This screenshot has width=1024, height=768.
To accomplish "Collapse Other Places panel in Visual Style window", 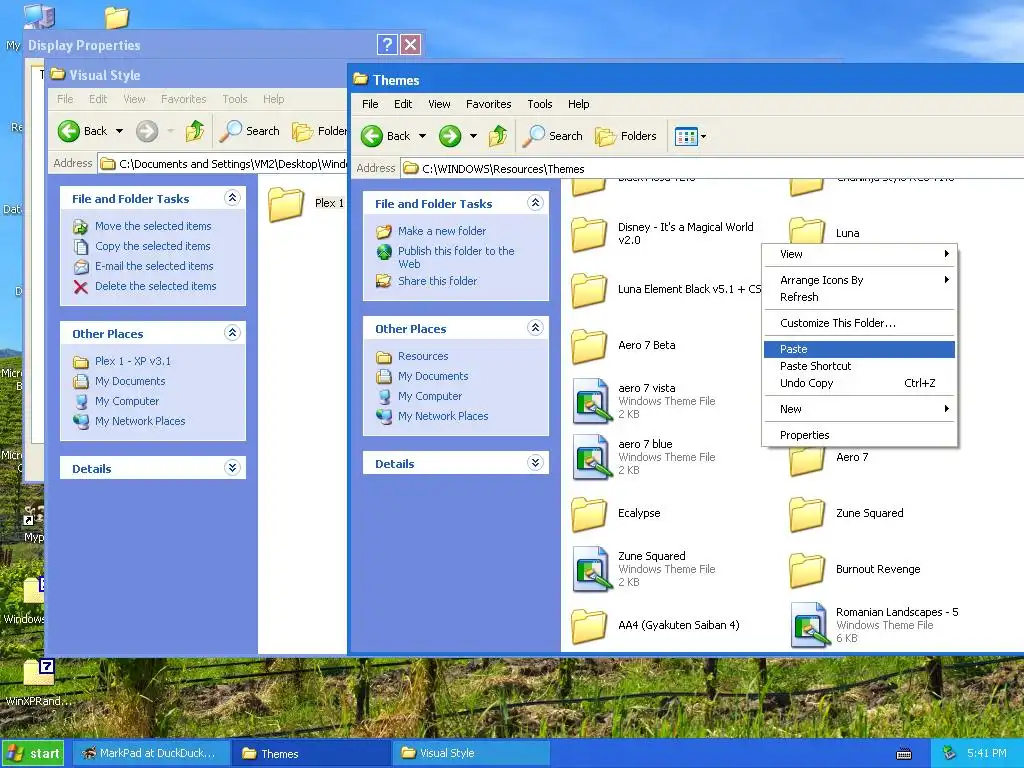I will 232,332.
